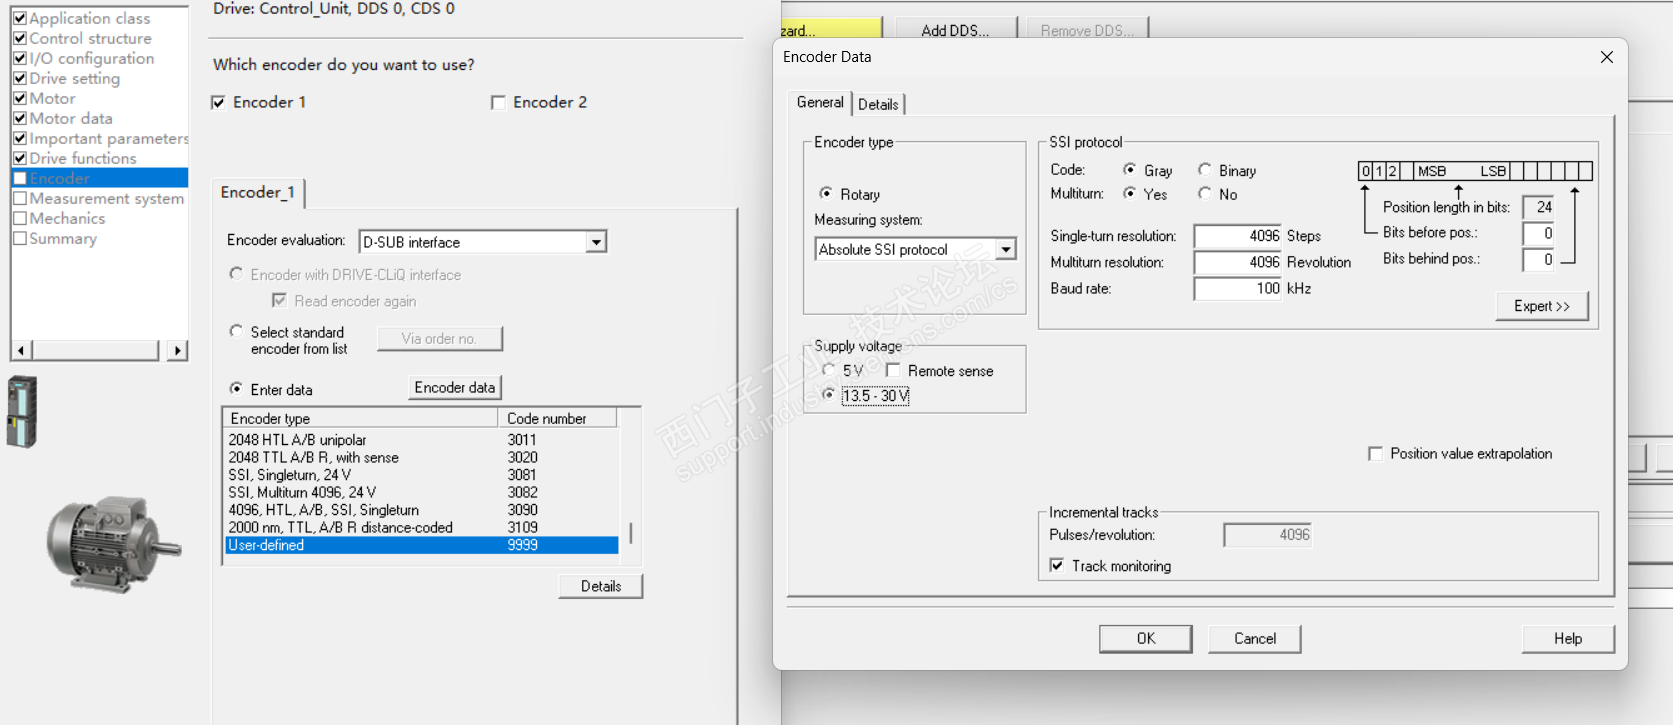This screenshot has height=725, width=1673.
Task: Select the Encoder_1 tab
Action: pos(258,192)
